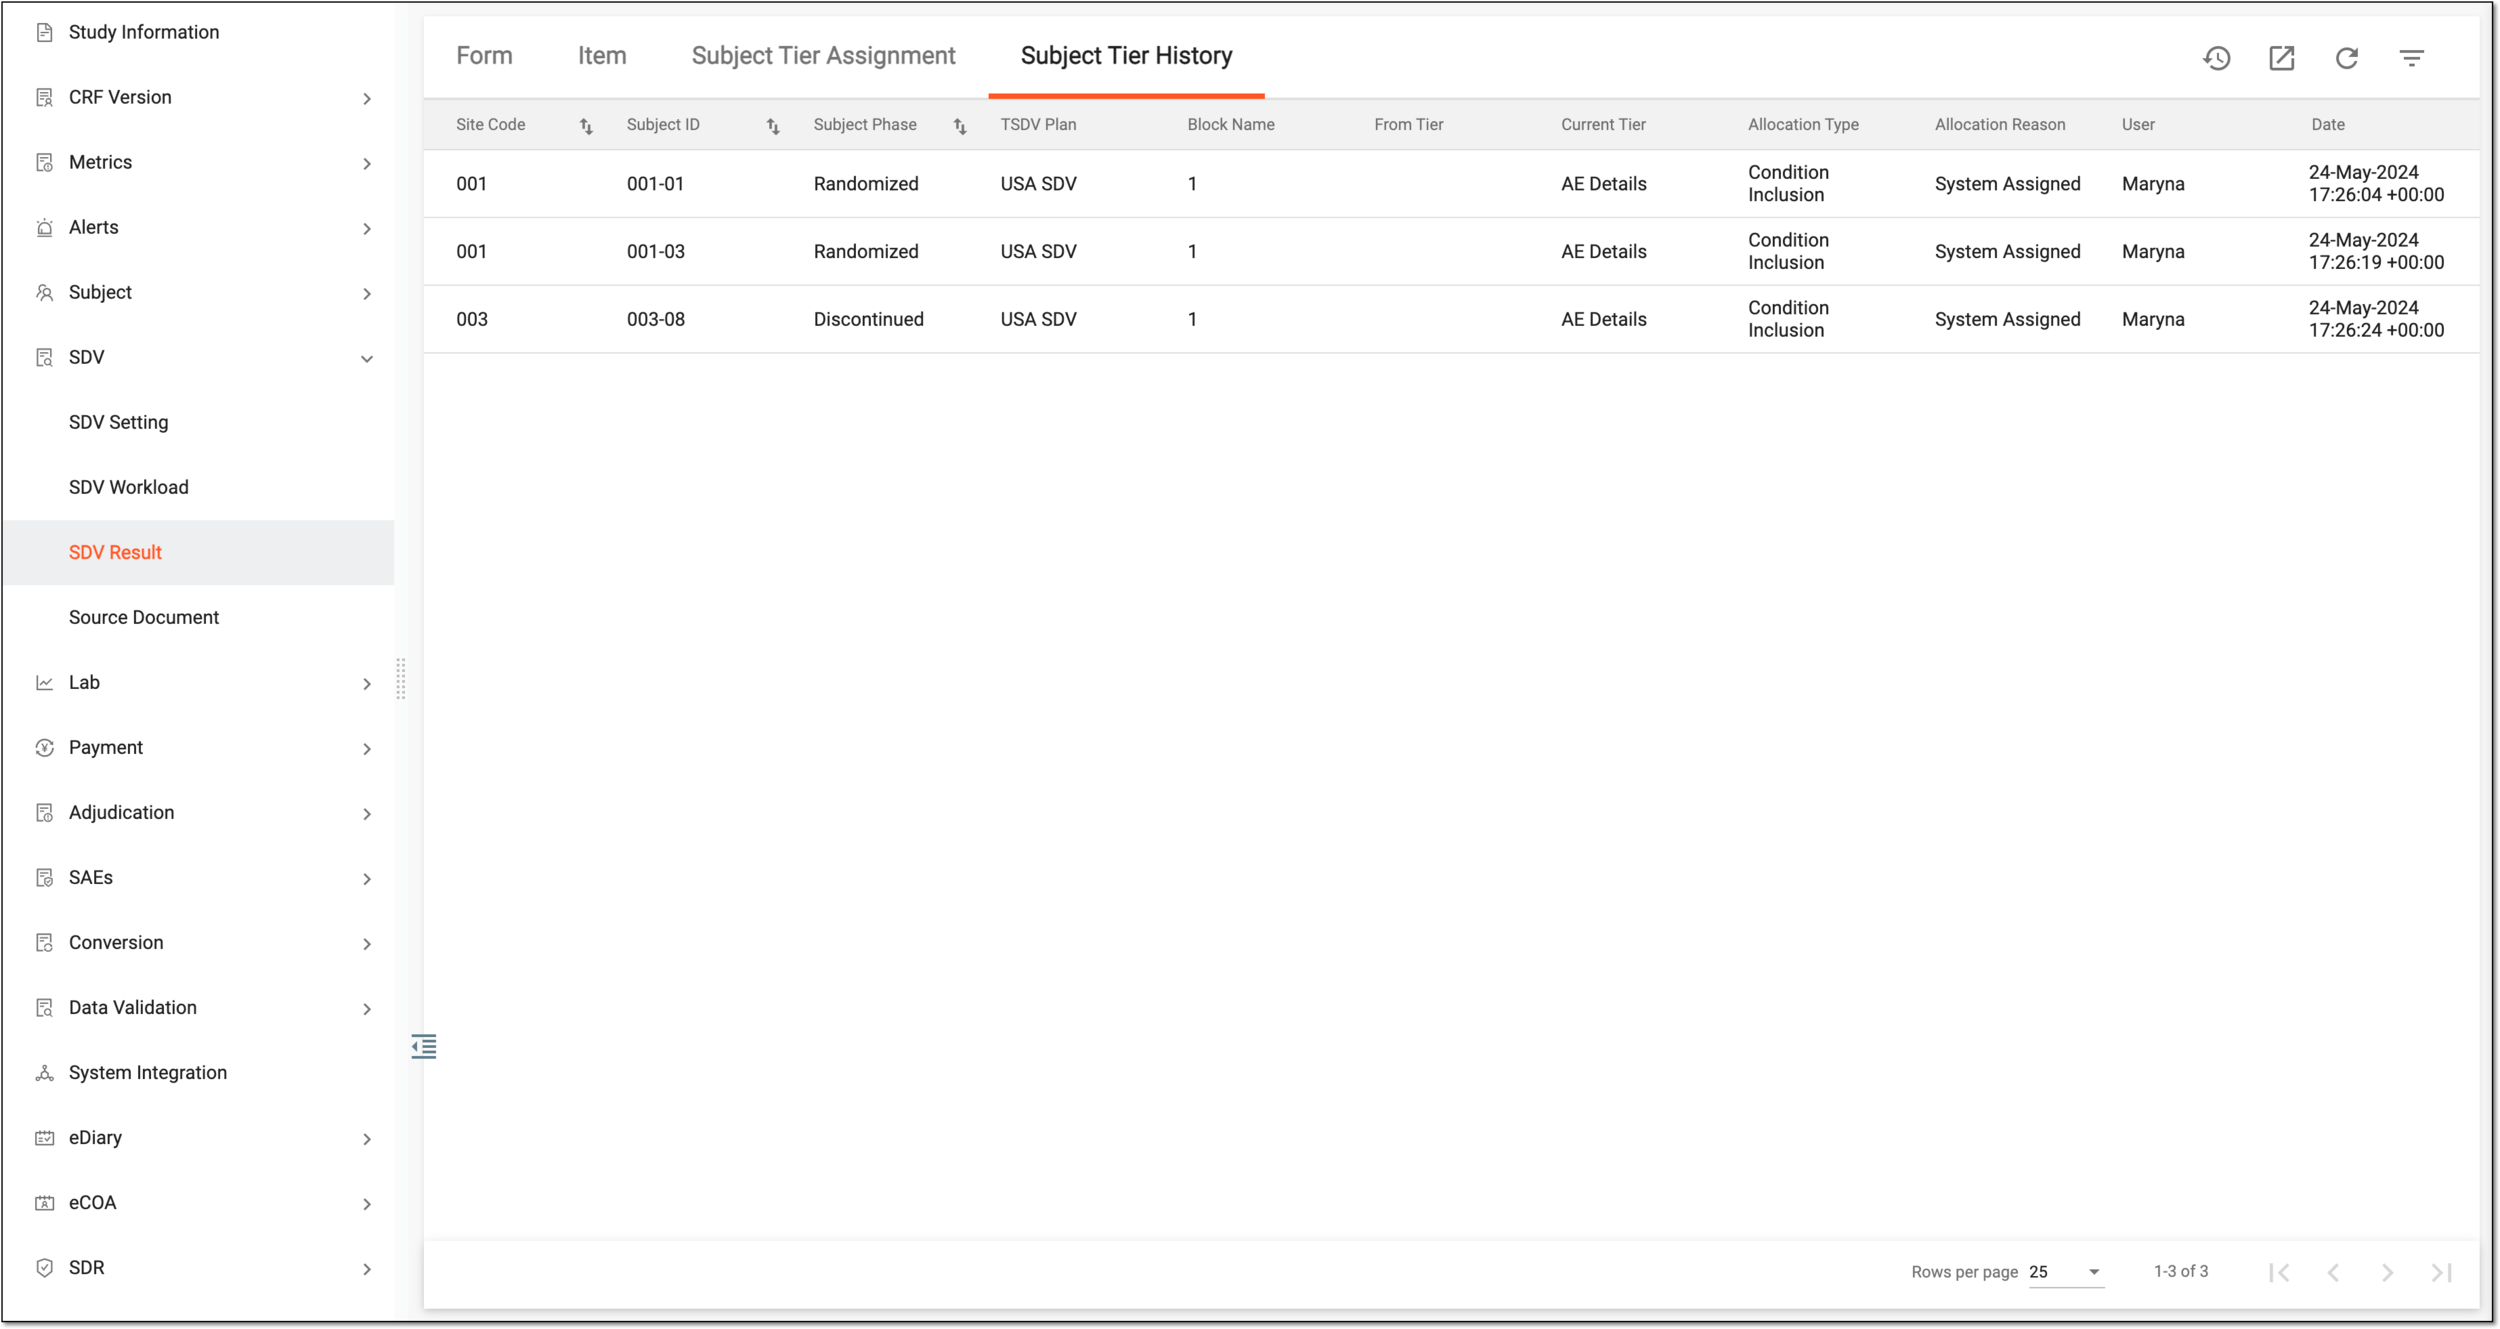Viewport: 2500px width, 1329px height.
Task: Expand the Subject menu chevron
Action: (x=367, y=294)
